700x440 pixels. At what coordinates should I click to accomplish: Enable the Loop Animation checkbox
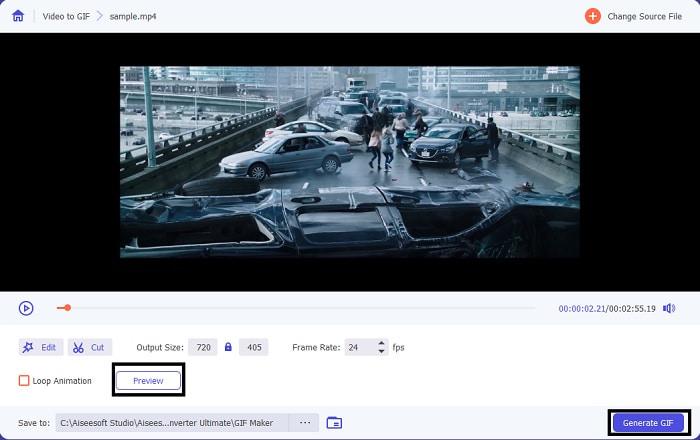[x=24, y=381]
